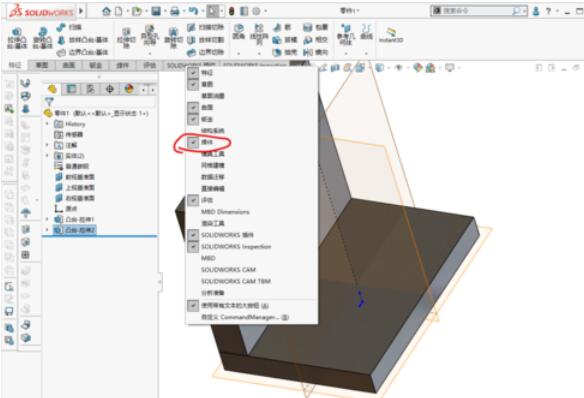
Task: Expand the 注解 annotations node
Action: click(47, 145)
